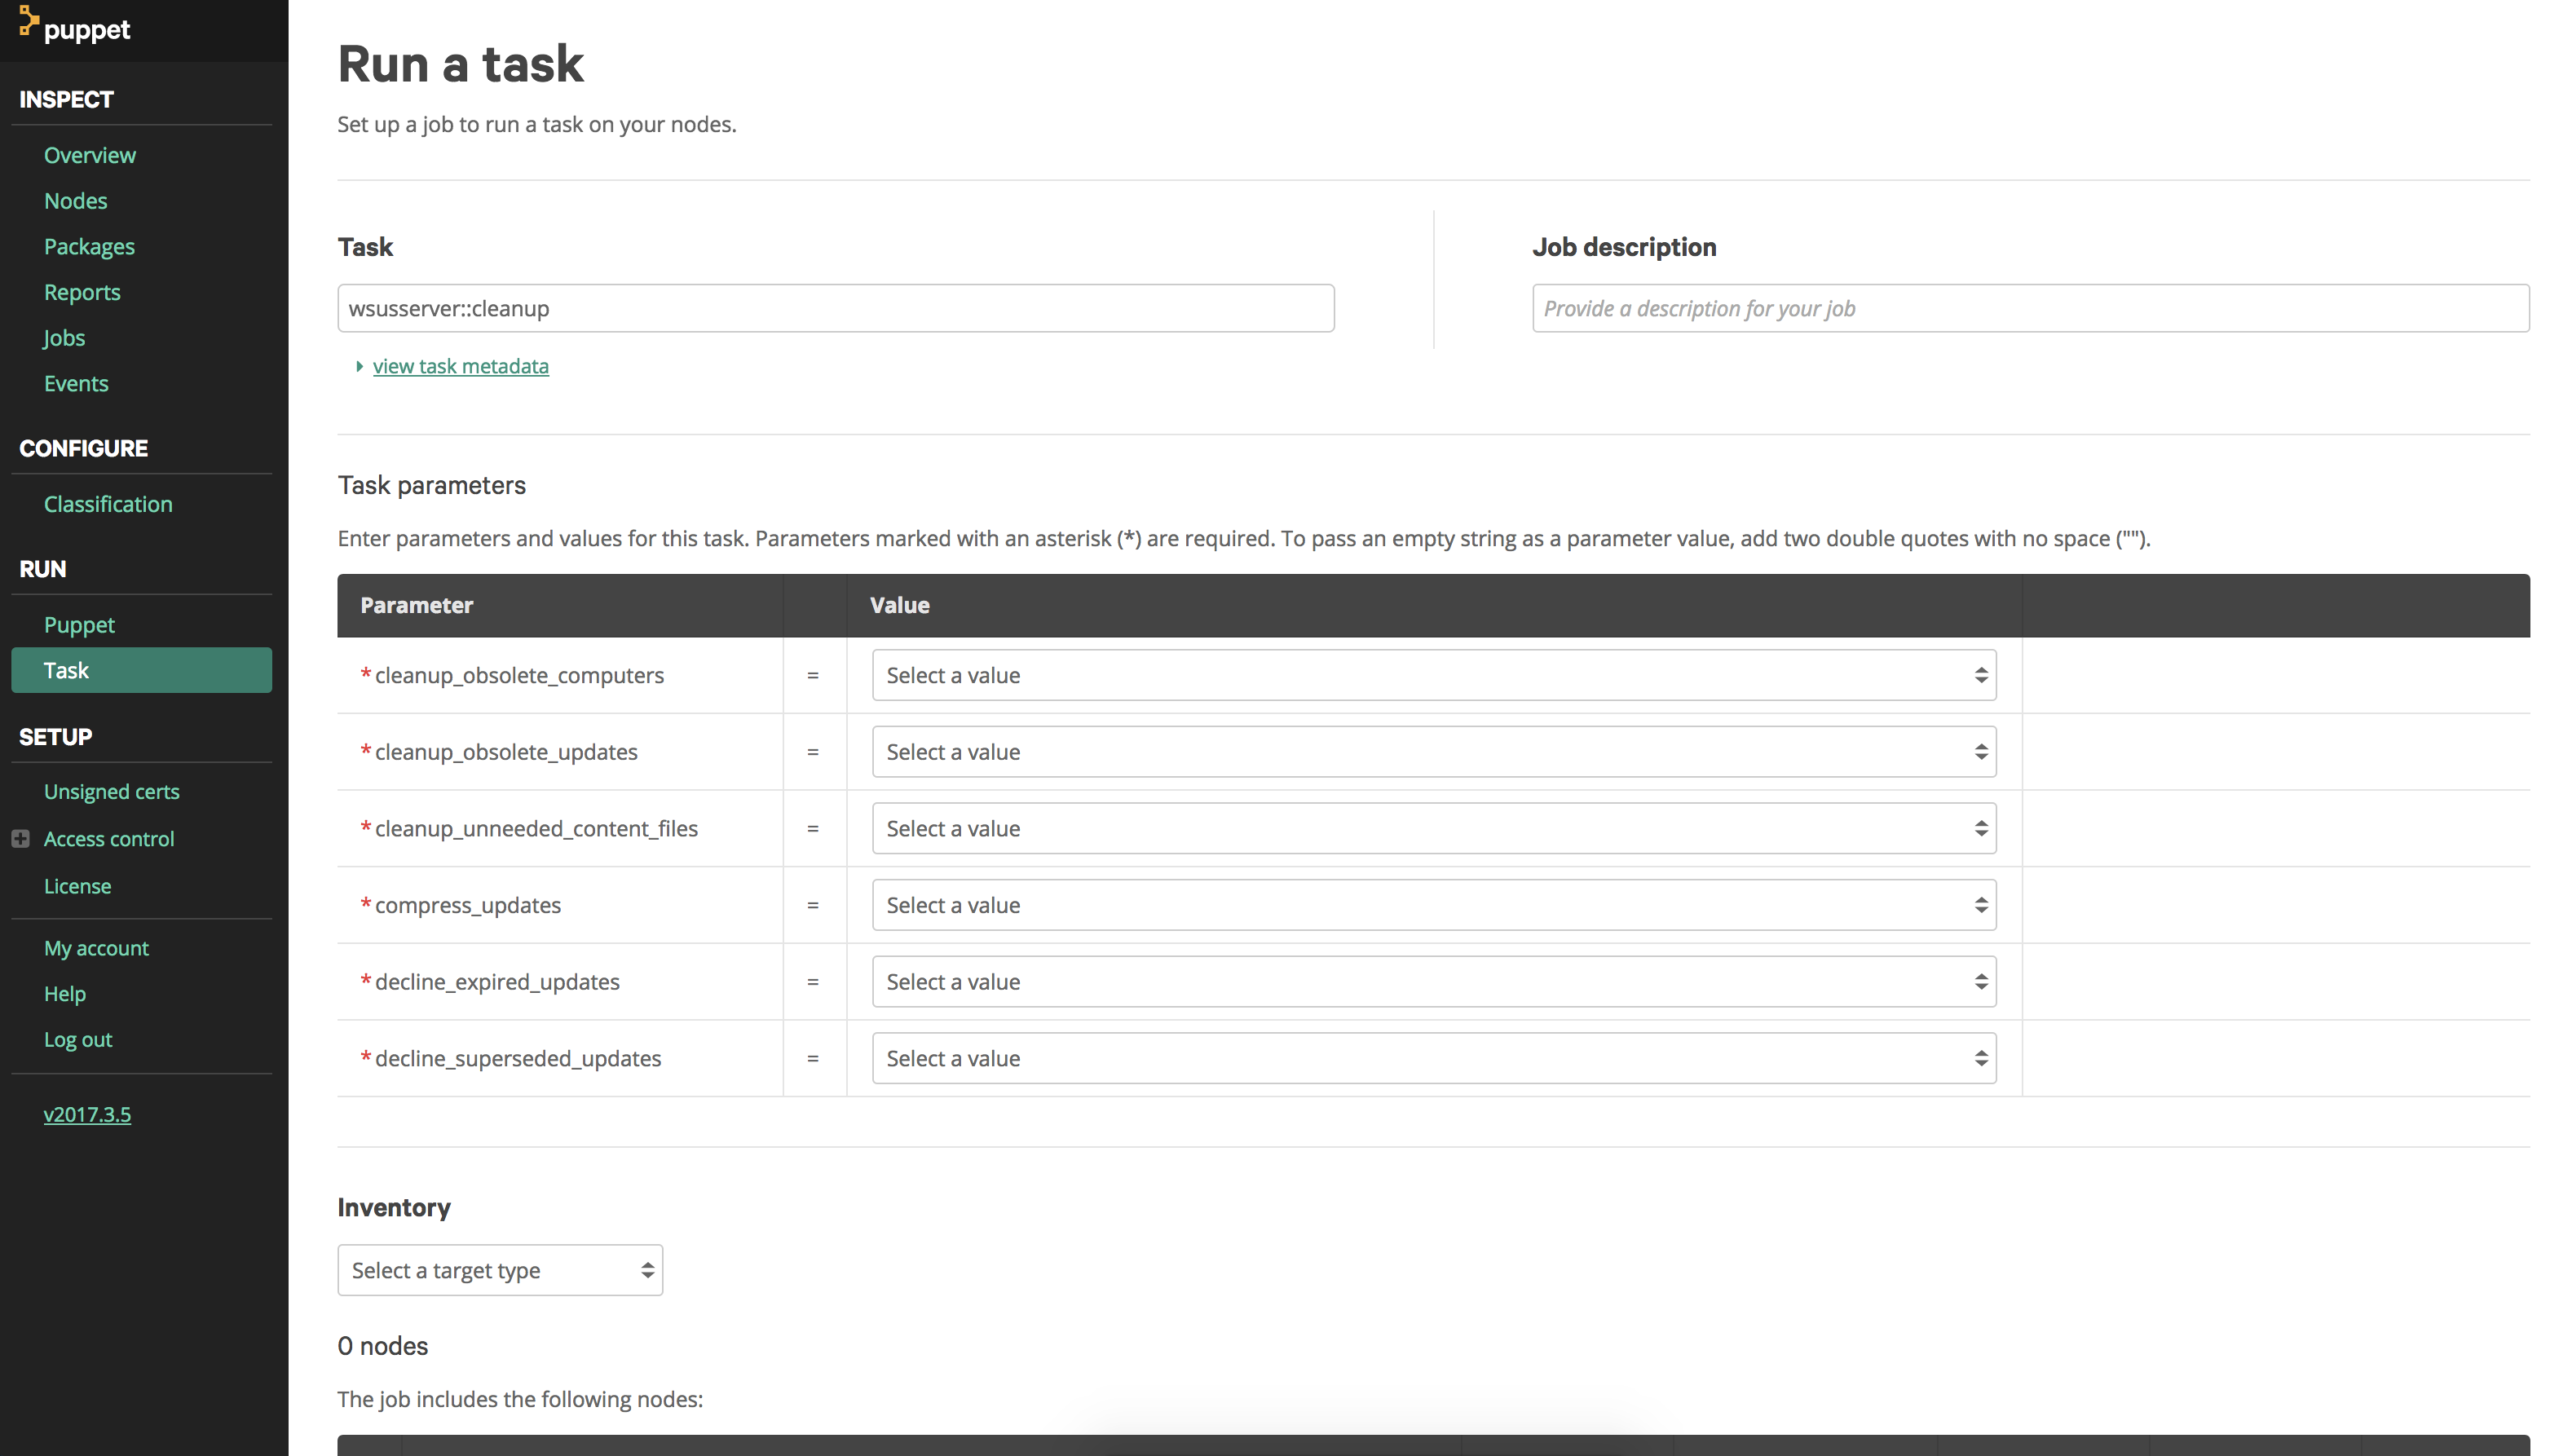The height and width of the screenshot is (1456, 2550).
Task: Open the decline_superseded_updates value dropdown
Action: point(1432,1057)
